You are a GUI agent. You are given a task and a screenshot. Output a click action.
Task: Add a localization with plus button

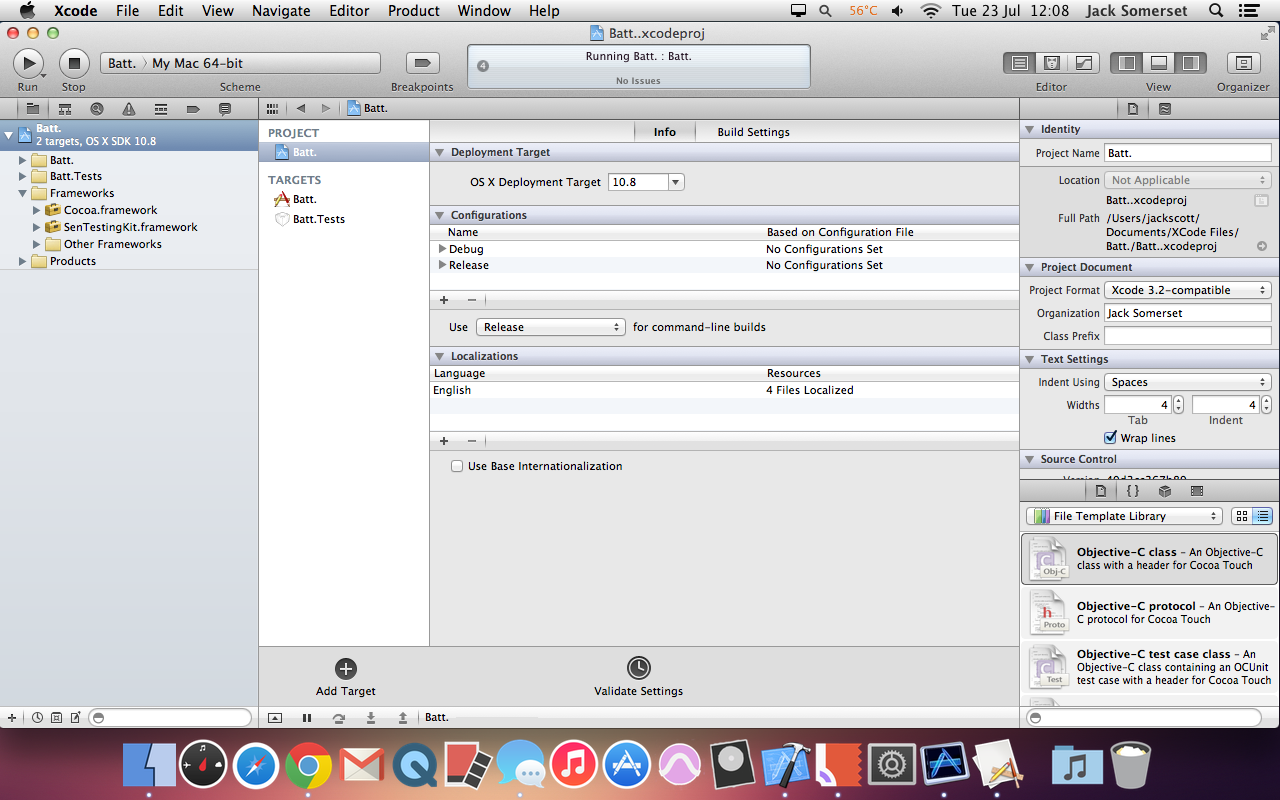pos(444,441)
